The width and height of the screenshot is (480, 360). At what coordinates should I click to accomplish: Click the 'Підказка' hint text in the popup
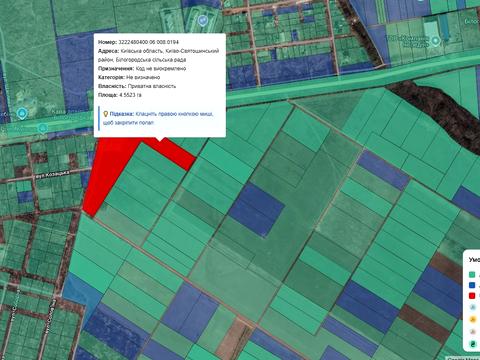coord(158,118)
